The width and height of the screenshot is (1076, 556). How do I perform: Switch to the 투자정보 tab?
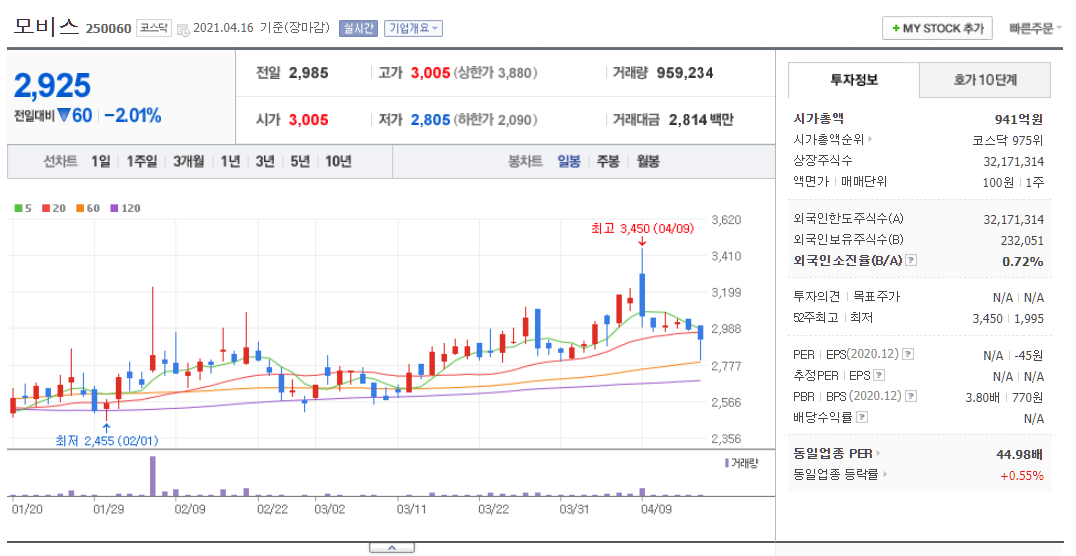pyautogui.click(x=854, y=80)
